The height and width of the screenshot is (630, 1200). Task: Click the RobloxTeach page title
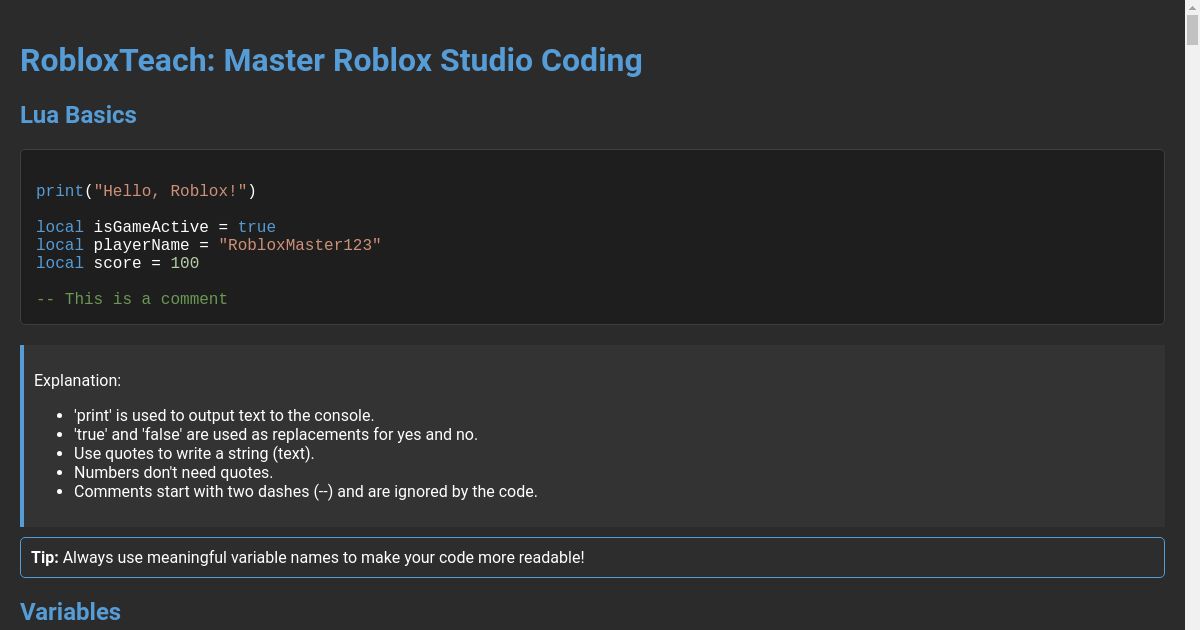(330, 60)
